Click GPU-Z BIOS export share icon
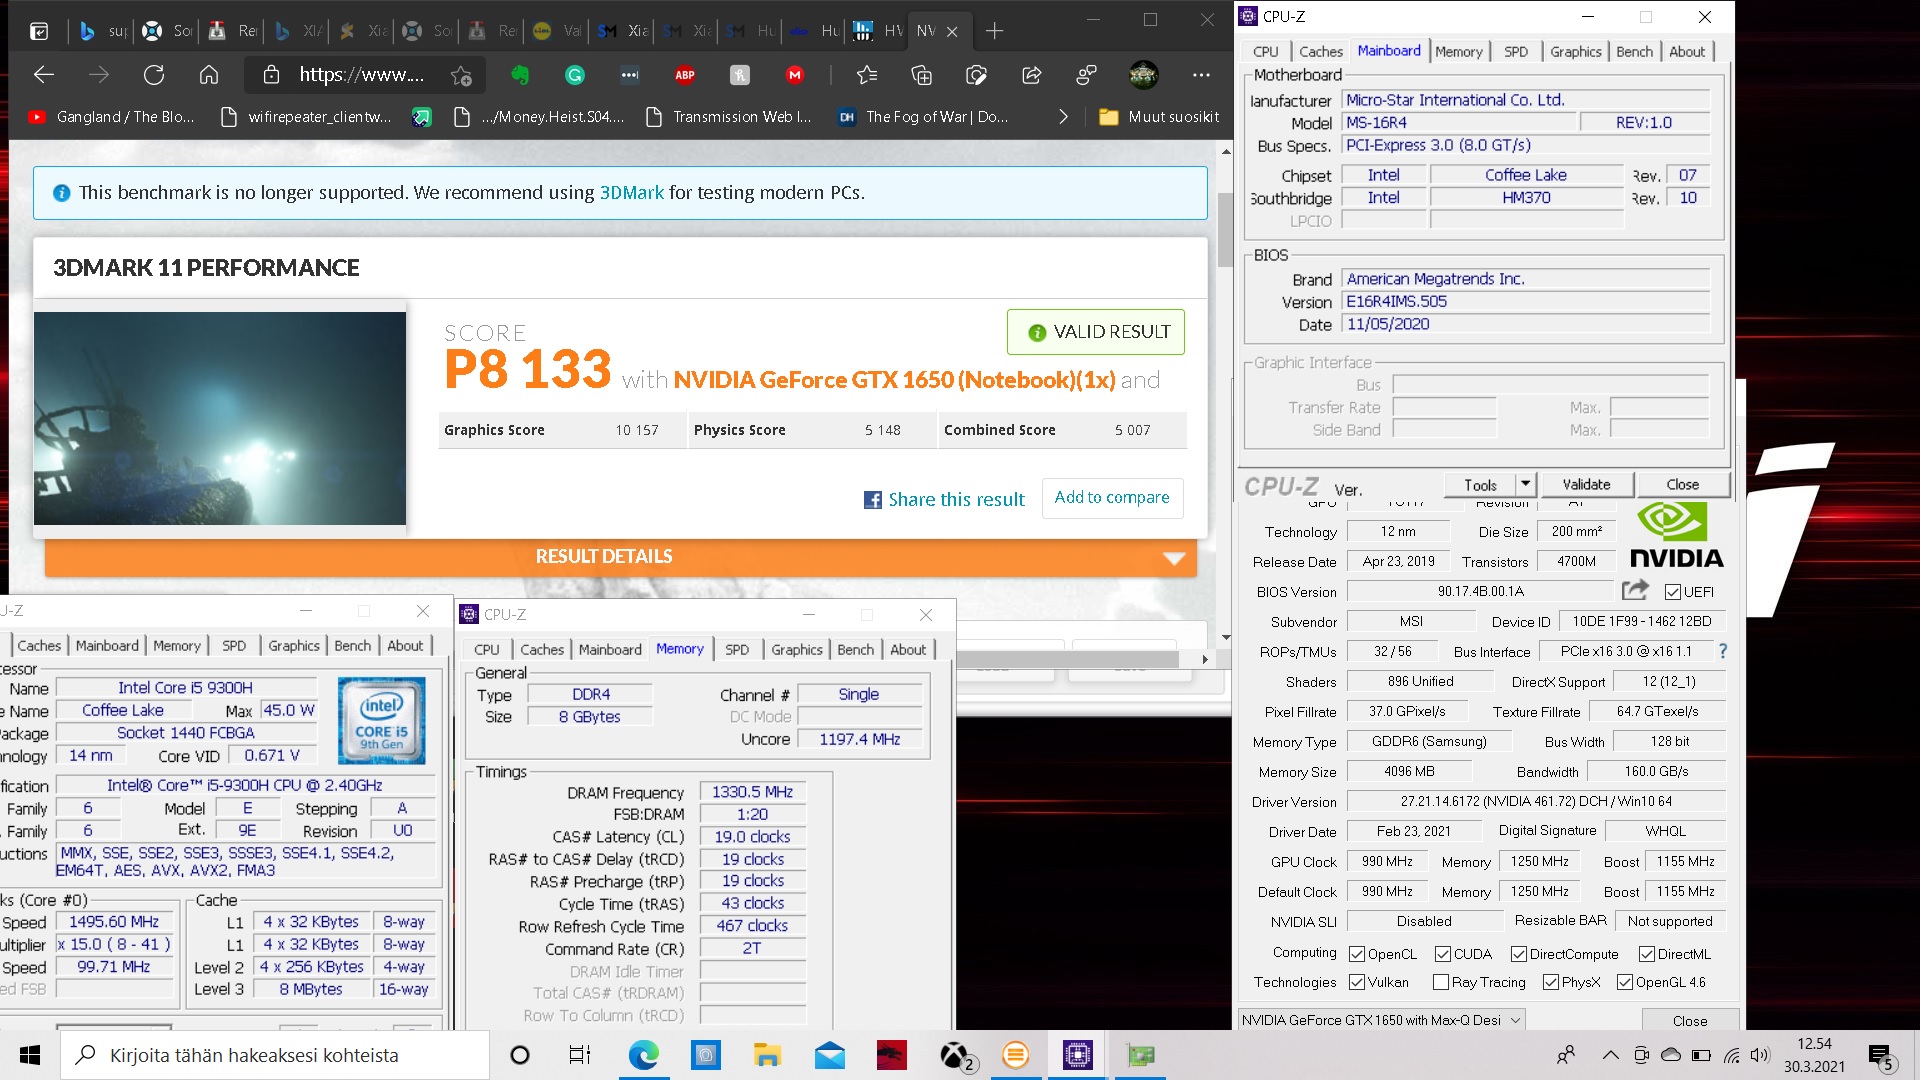The image size is (1920, 1080). pos(1635,590)
